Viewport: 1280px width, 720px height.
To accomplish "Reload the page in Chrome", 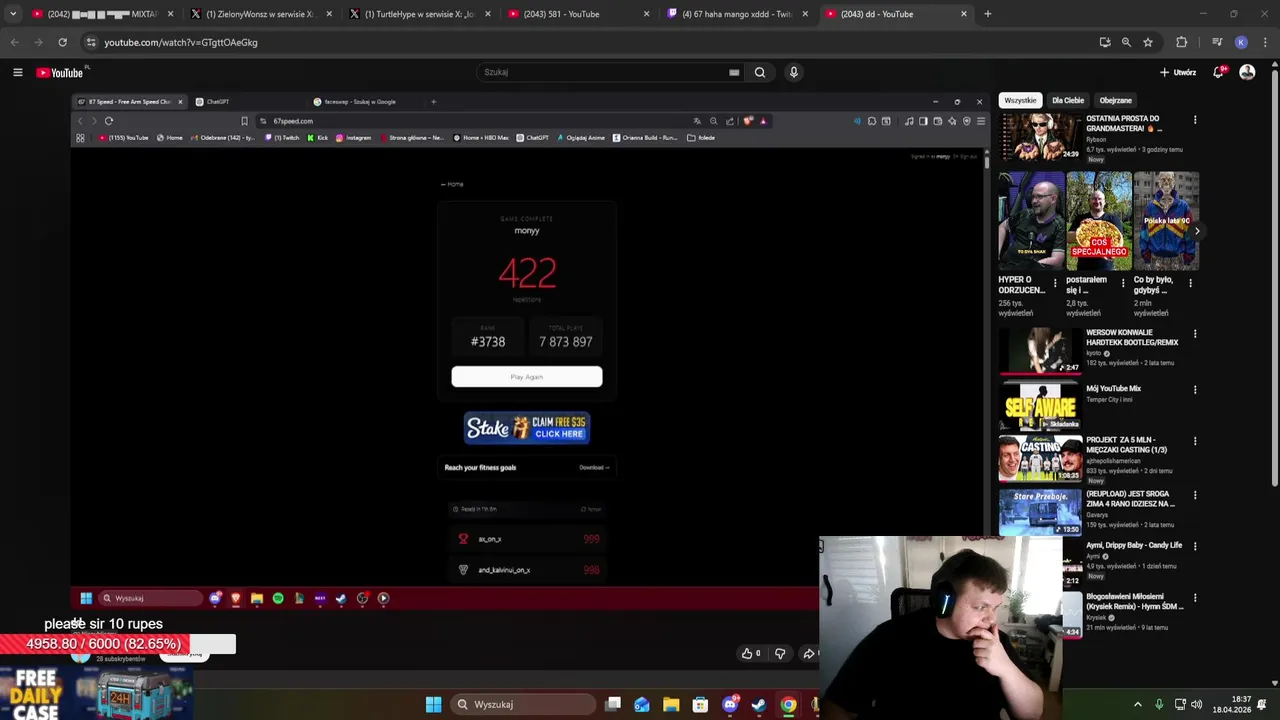I will (x=62, y=42).
